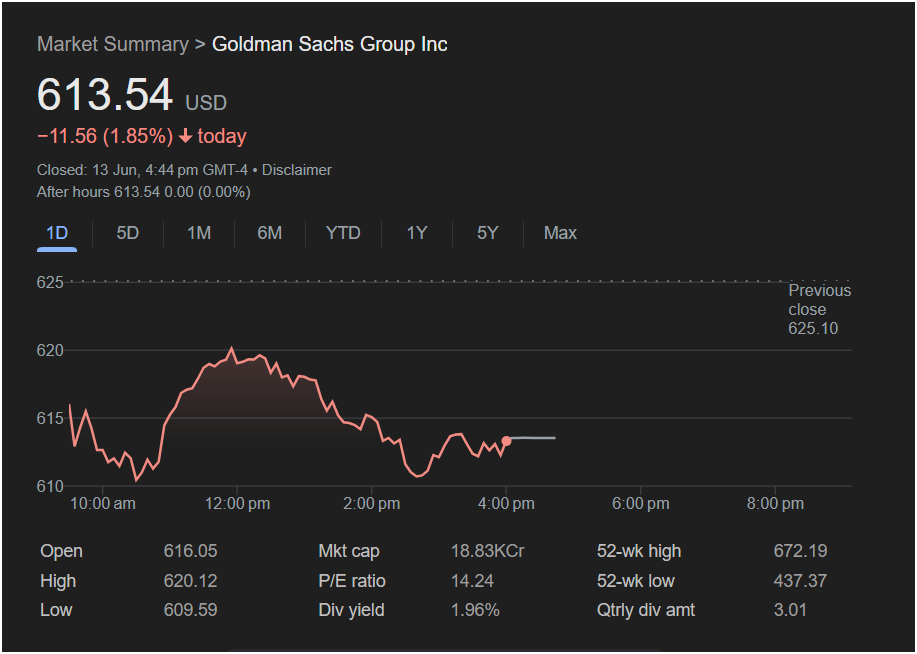Click the grey after-hours line on chart

tap(533, 438)
